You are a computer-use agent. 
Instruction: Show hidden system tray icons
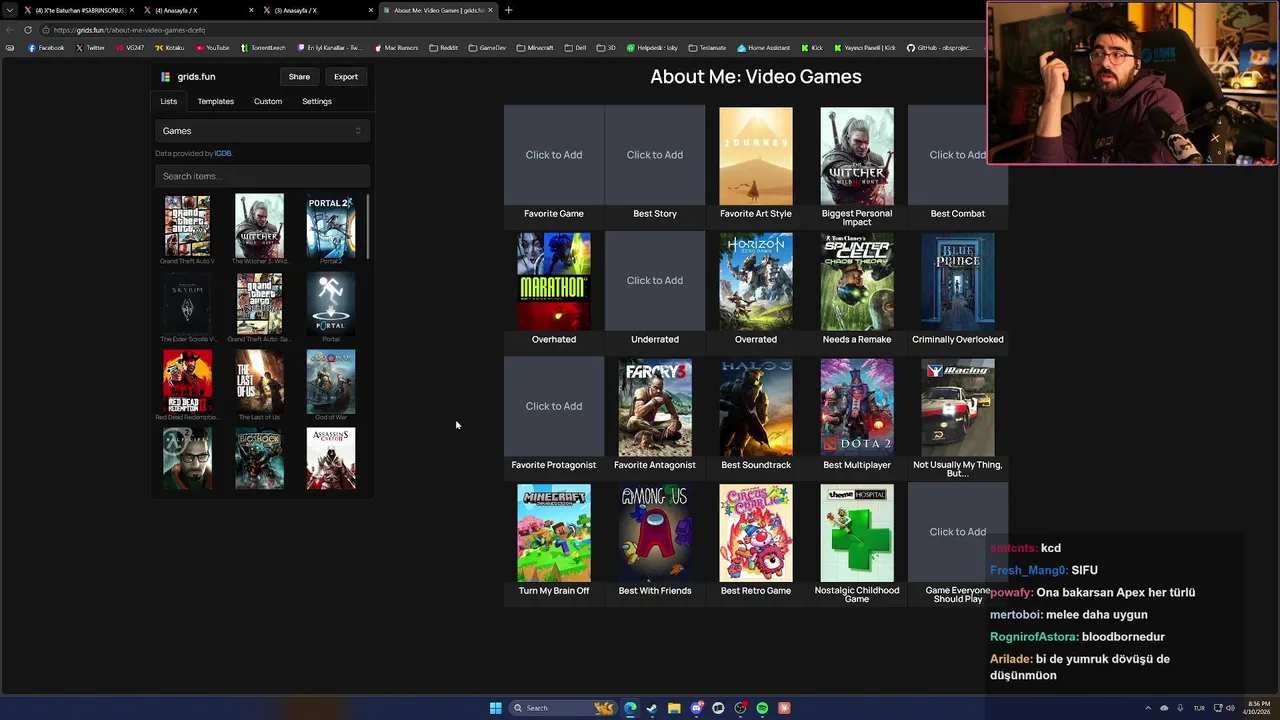(x=1148, y=708)
